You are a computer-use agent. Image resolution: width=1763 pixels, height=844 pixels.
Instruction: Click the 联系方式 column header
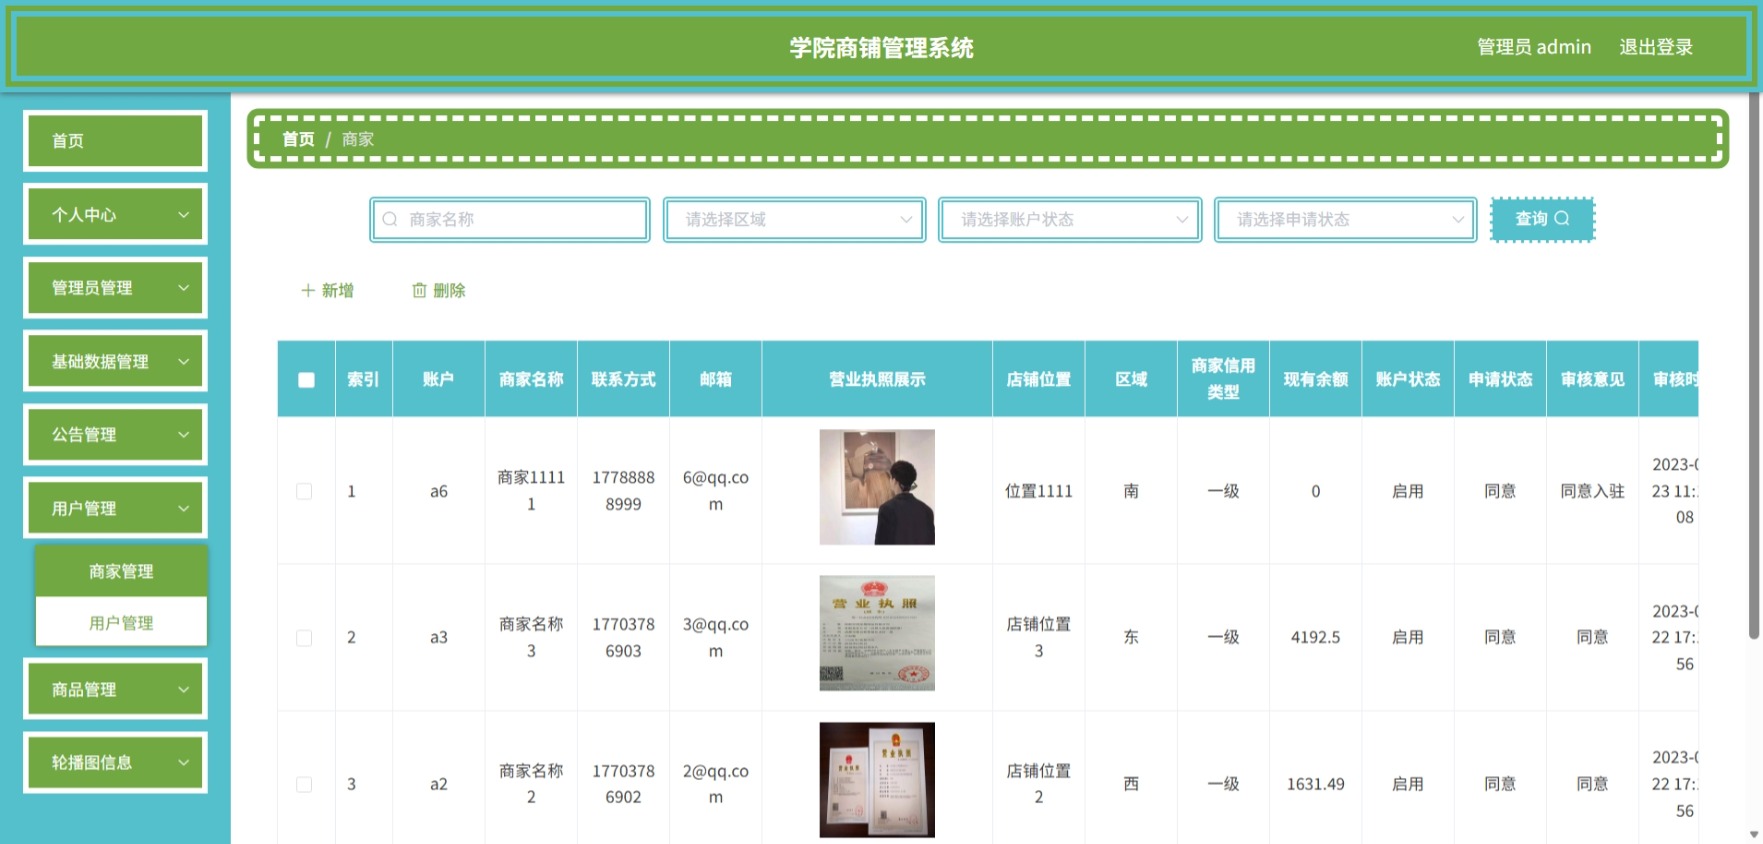(x=623, y=379)
